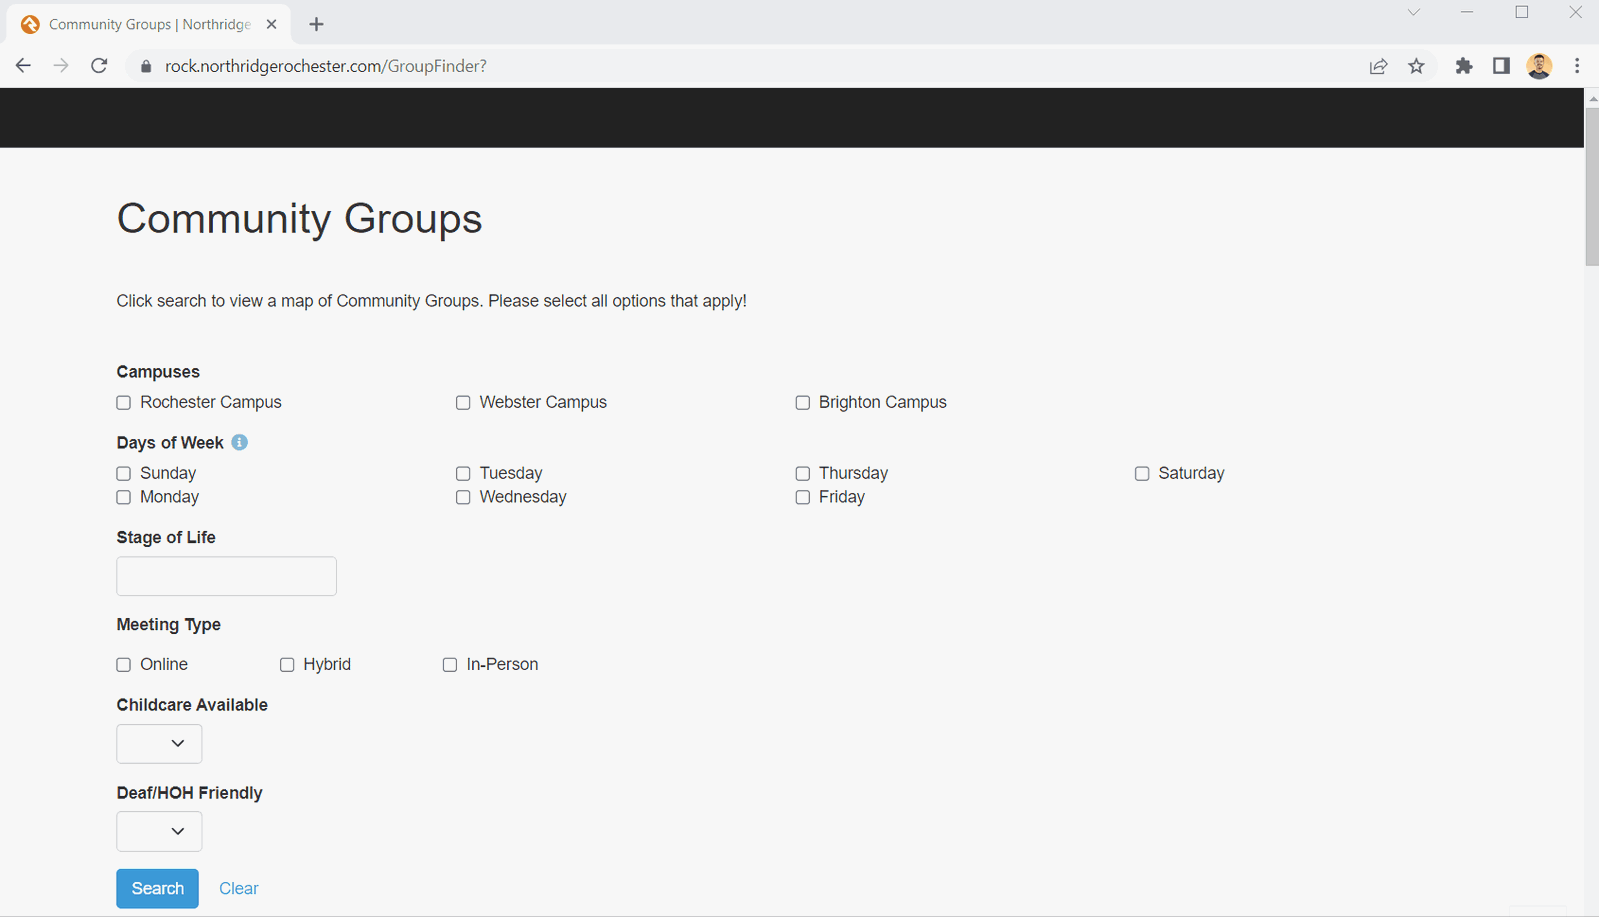The width and height of the screenshot is (1599, 917).
Task: Tick the Wednesday checkbox
Action: pyautogui.click(x=463, y=498)
